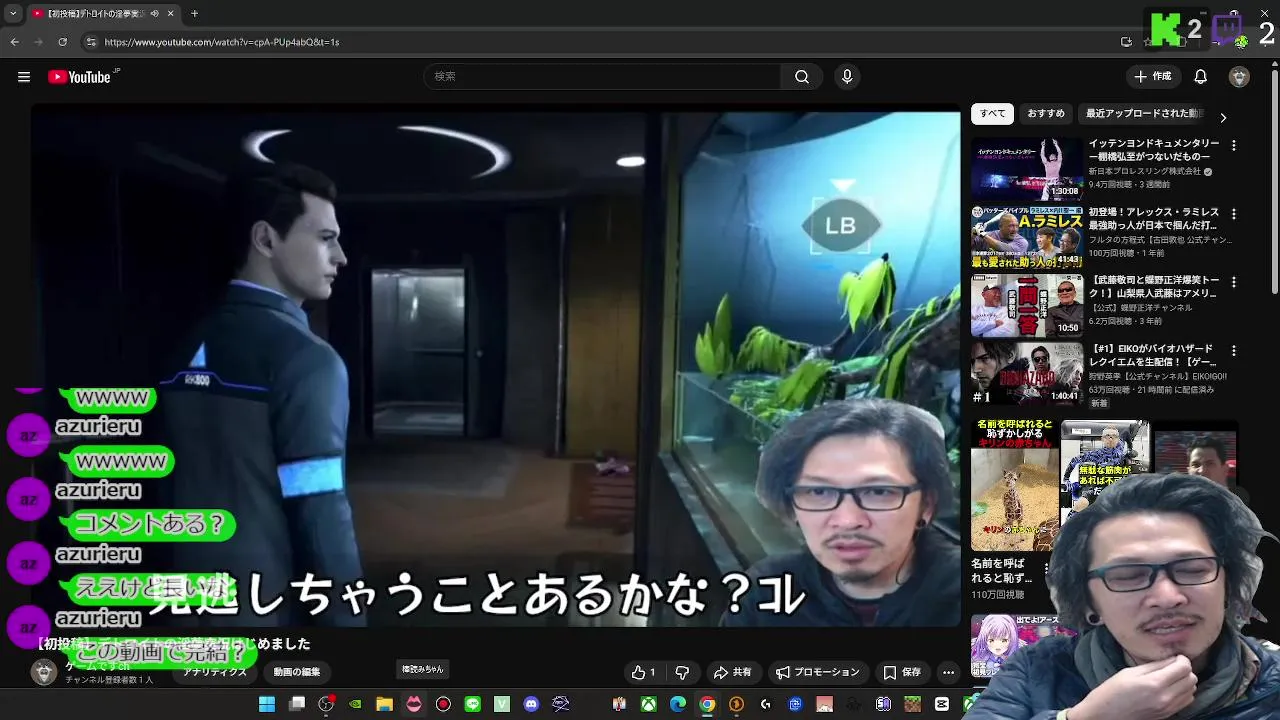The image size is (1280, 720).
Task: Click the 動画の編集 button
Action: click(297, 672)
